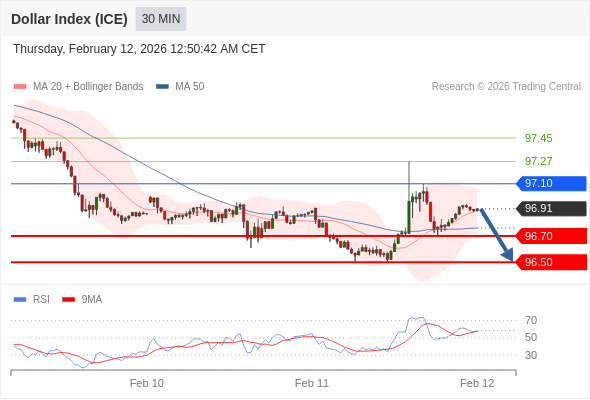Click the 97.45 resistance level label
Image resolution: width=590 pixels, height=400 pixels.
coord(538,138)
